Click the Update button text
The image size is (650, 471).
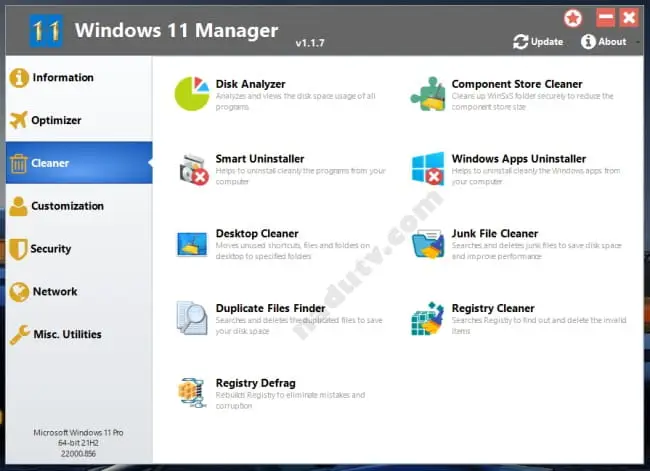tap(547, 42)
